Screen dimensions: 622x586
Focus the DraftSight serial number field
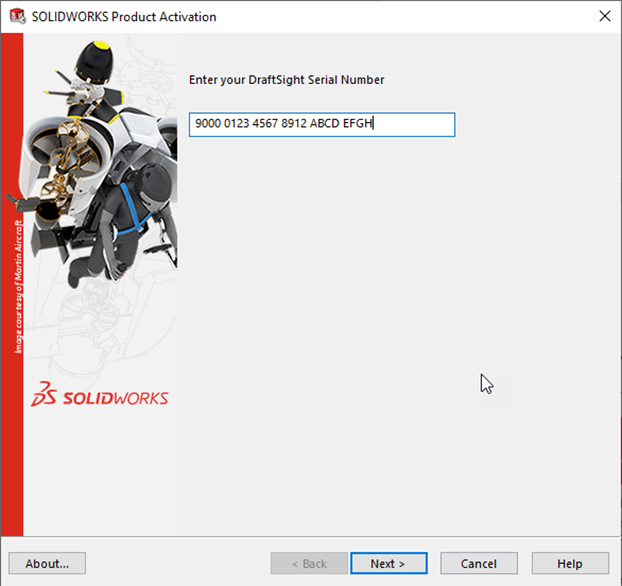(322, 125)
